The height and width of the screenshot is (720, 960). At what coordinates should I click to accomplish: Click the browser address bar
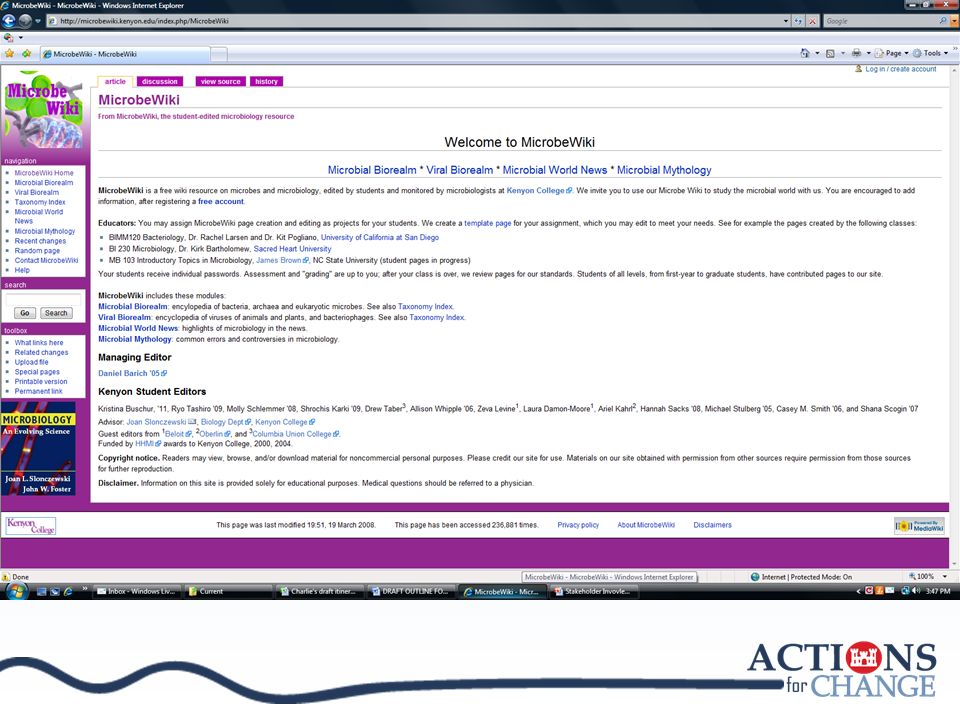[x=416, y=21]
